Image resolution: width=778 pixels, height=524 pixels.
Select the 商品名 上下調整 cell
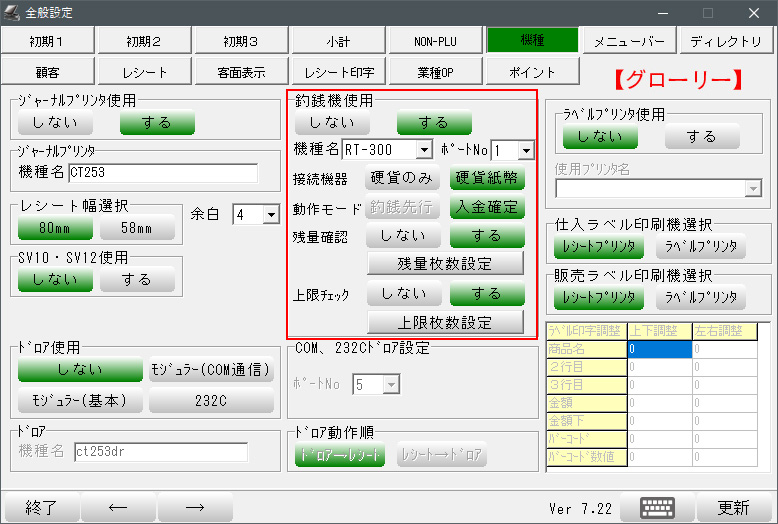click(x=658, y=349)
